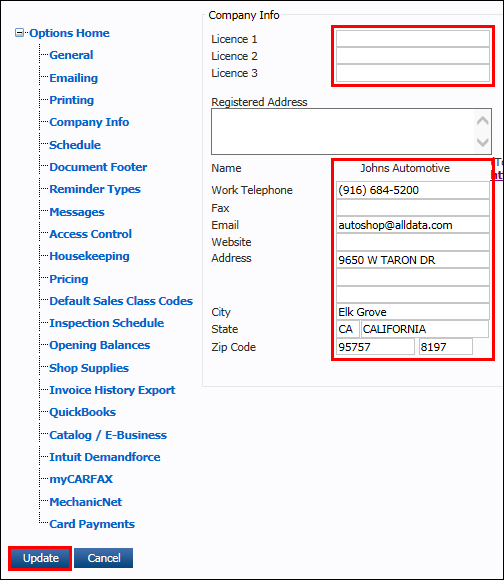Focus the Licence 3 field

[x=413, y=73]
